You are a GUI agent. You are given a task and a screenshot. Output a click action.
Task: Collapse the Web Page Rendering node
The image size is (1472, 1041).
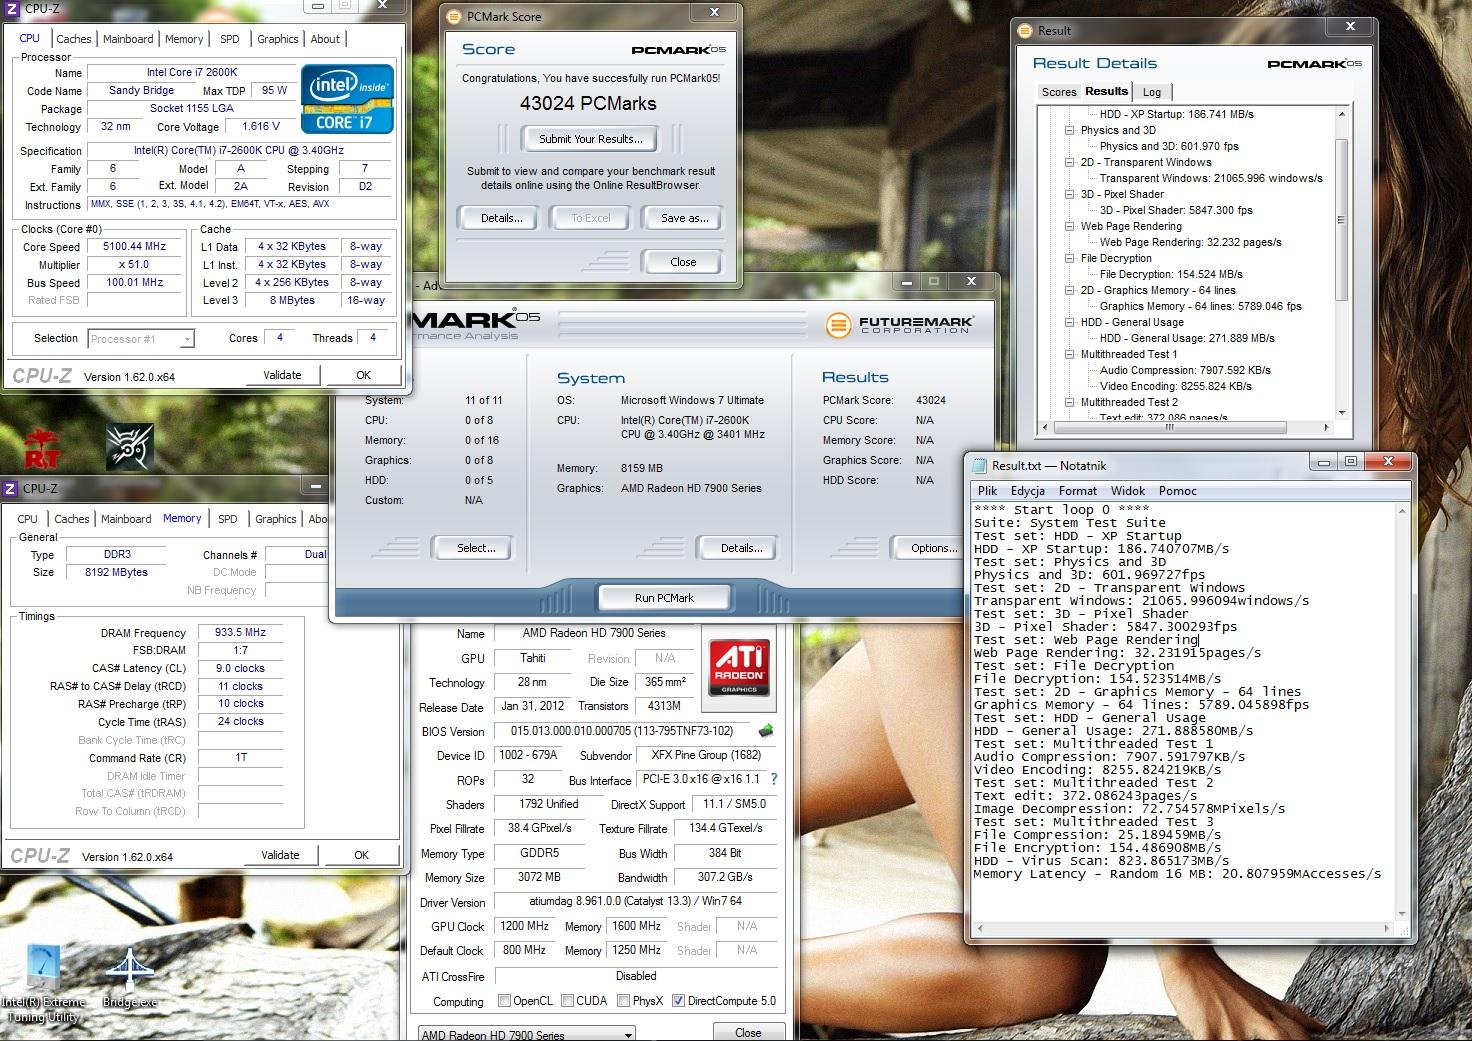tap(1069, 226)
